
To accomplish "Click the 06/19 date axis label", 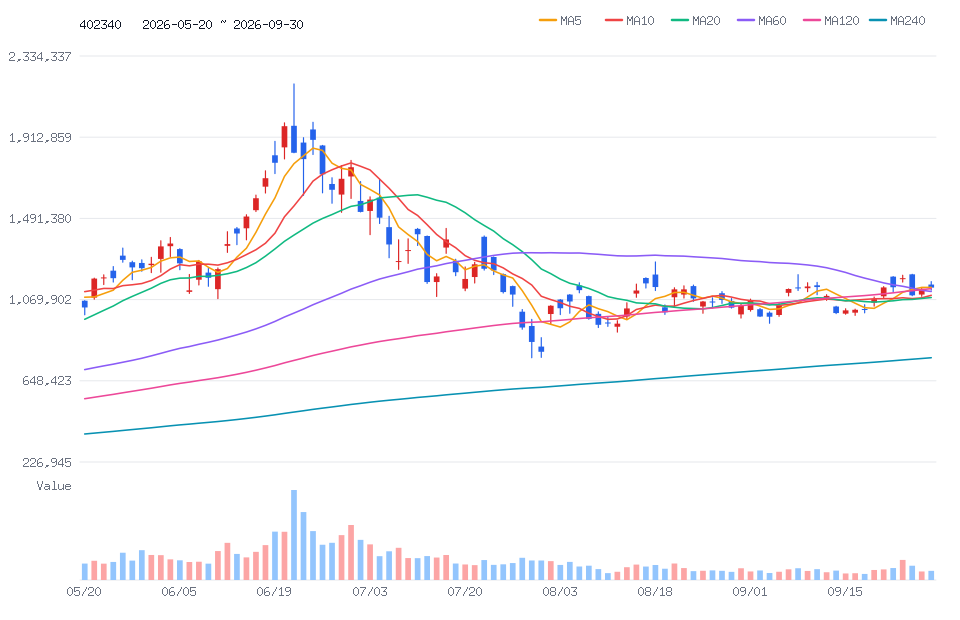I will point(274,591).
